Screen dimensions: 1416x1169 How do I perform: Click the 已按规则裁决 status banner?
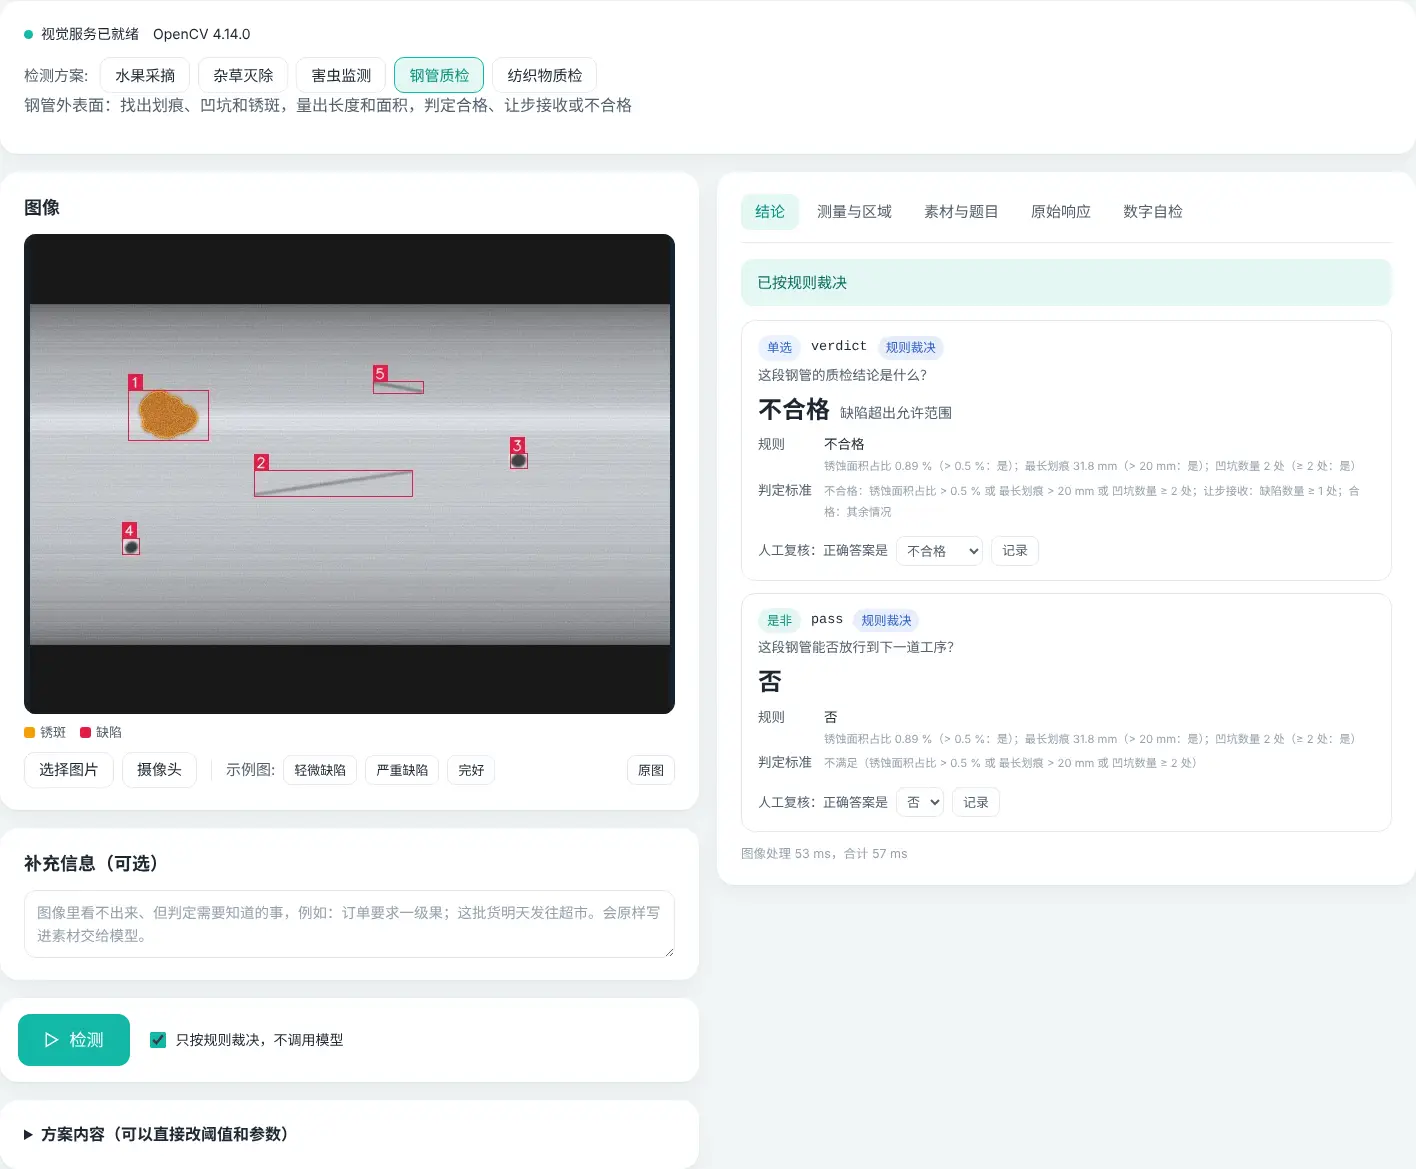point(1066,283)
